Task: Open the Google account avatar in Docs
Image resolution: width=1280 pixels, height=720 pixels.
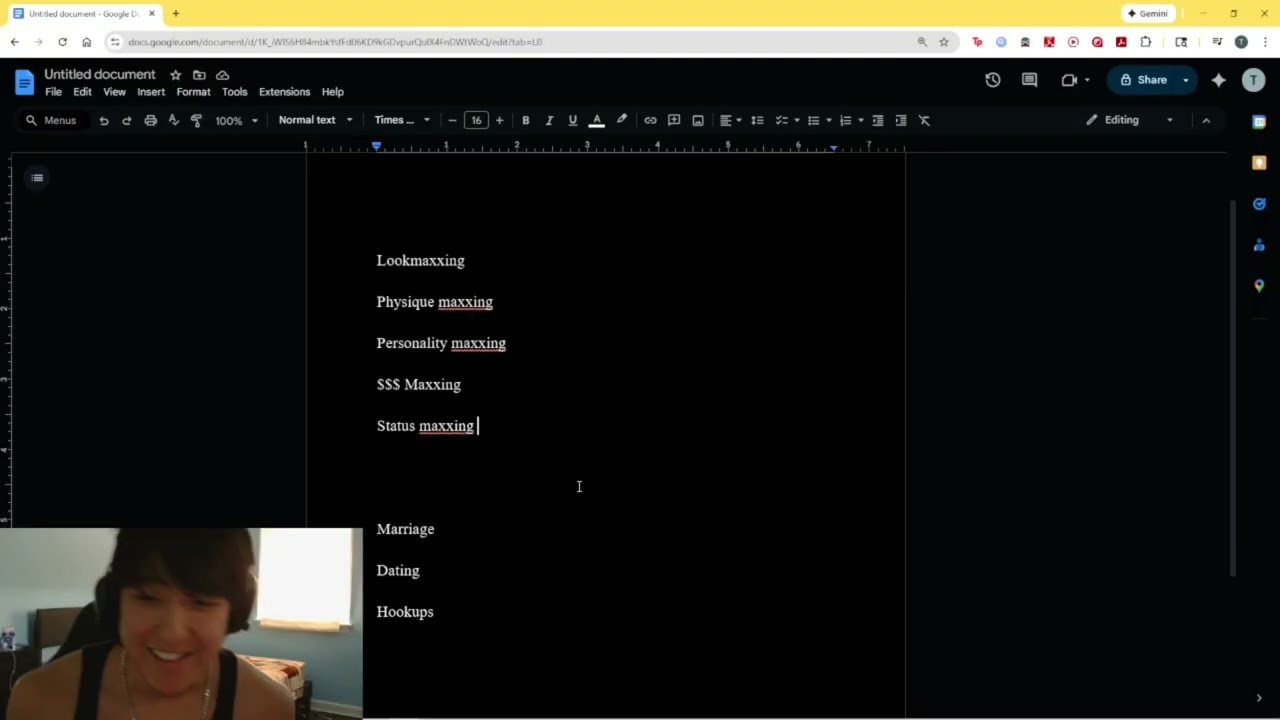Action: point(1253,80)
